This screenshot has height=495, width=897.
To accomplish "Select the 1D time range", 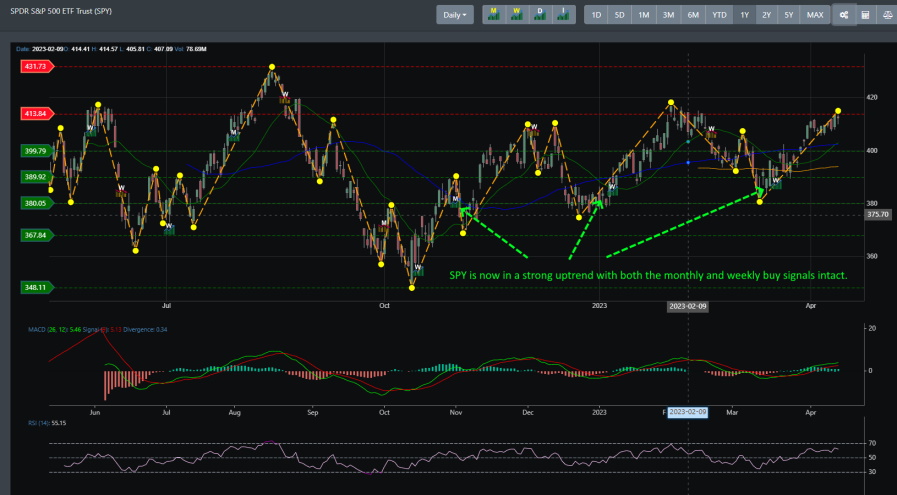I will coord(596,15).
